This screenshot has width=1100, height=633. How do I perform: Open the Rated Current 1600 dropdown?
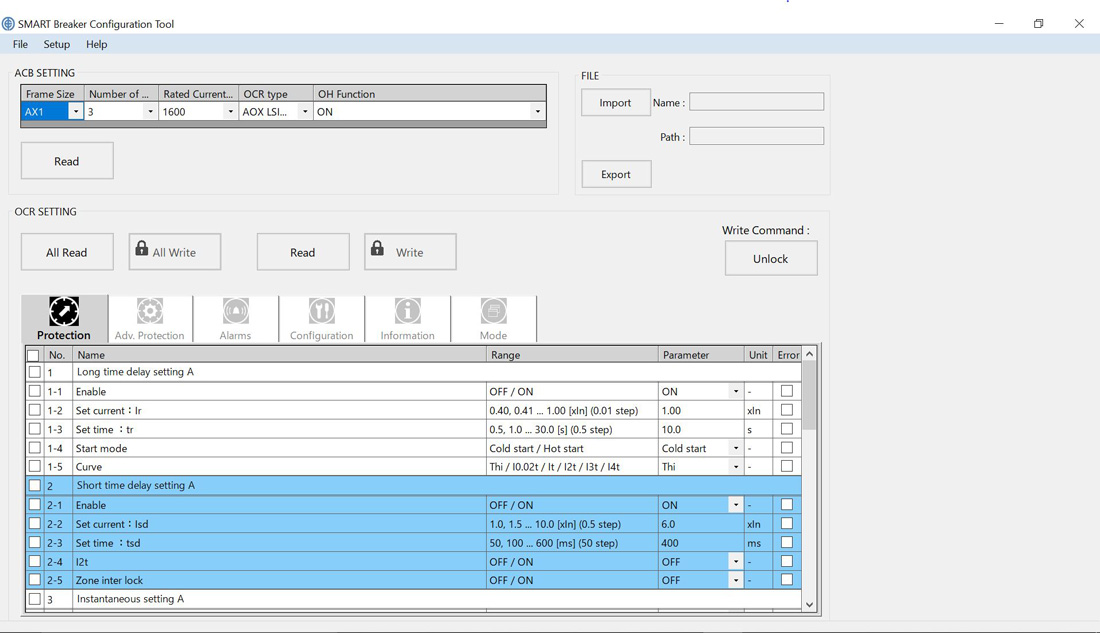point(230,112)
